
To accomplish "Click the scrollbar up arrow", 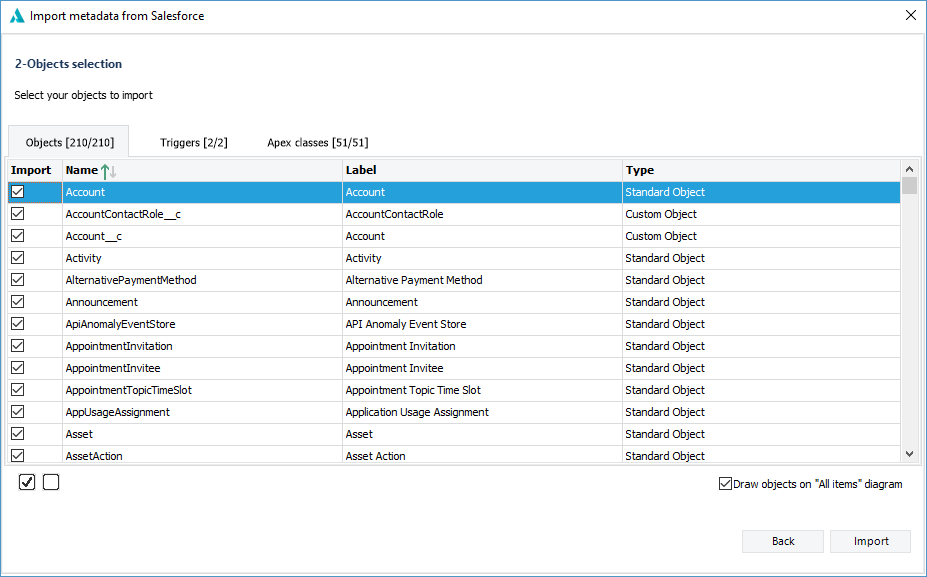I will pyautogui.click(x=909, y=169).
